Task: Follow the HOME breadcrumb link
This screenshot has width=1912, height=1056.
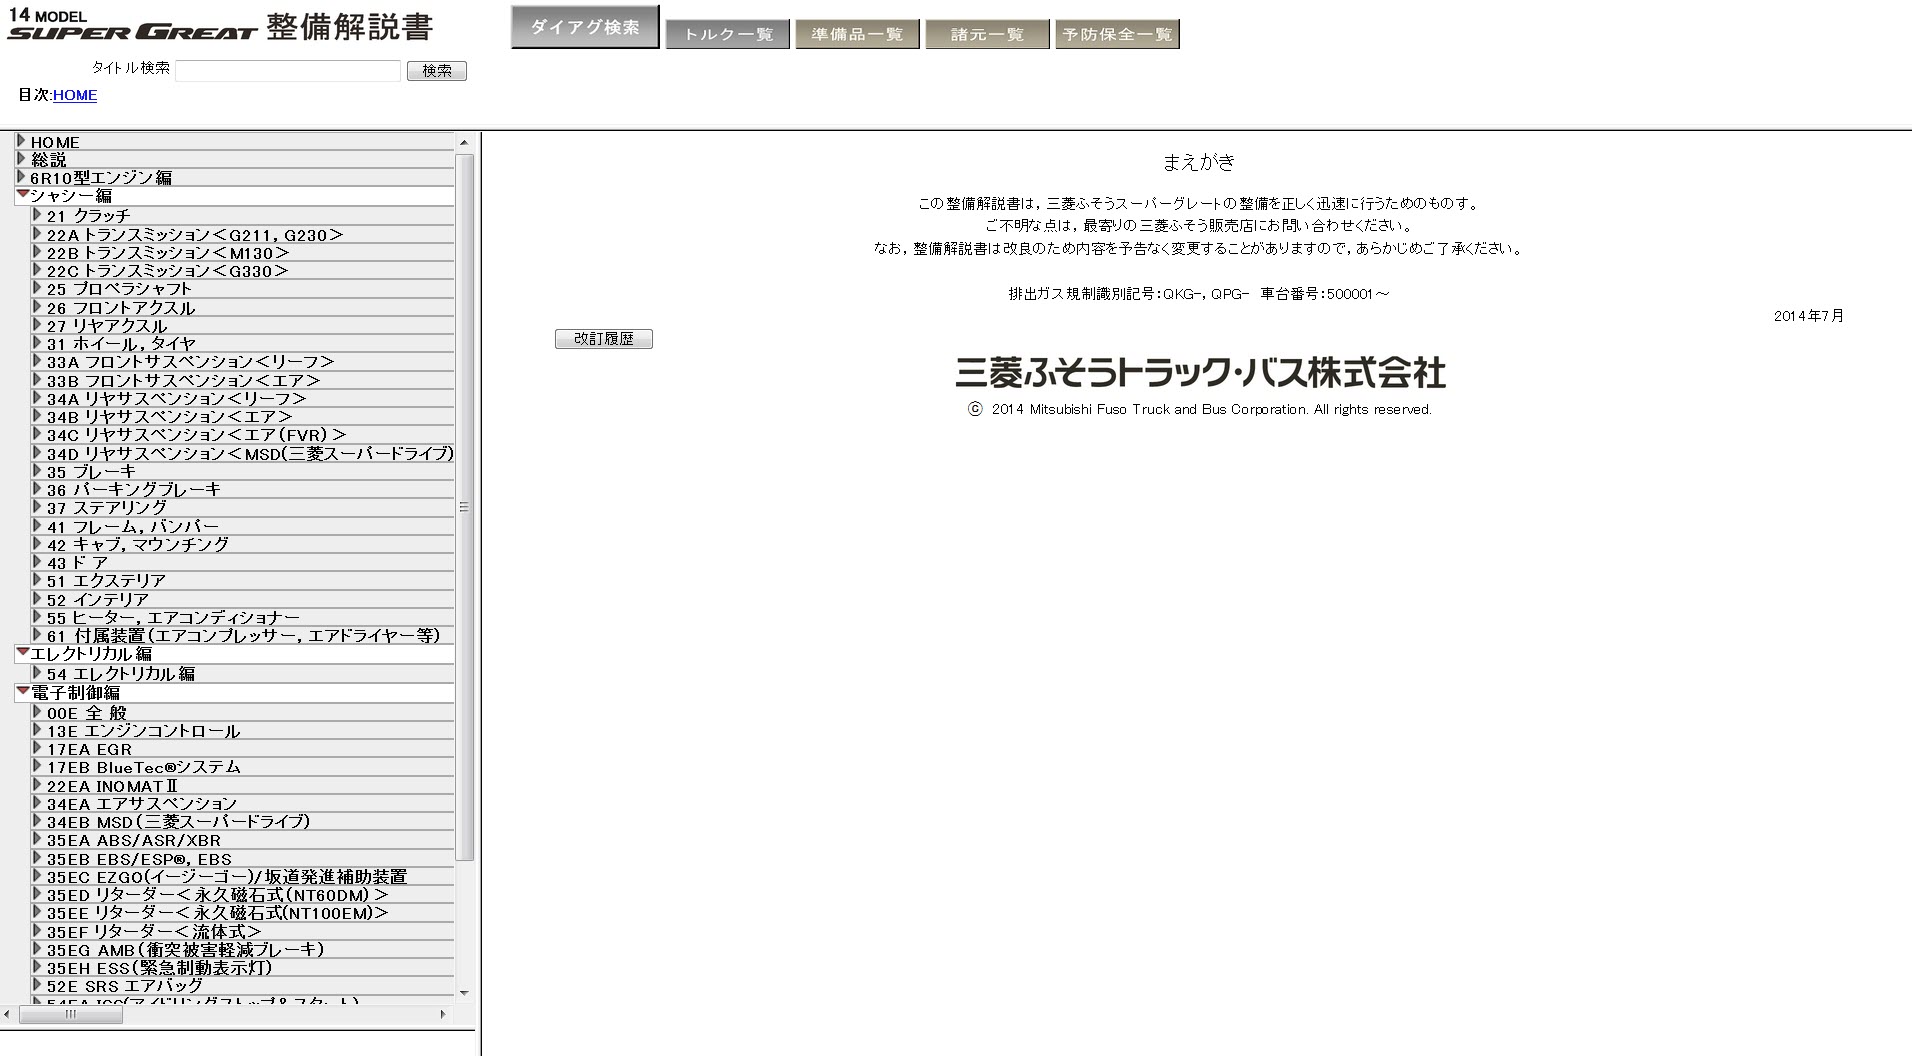Action: point(75,95)
